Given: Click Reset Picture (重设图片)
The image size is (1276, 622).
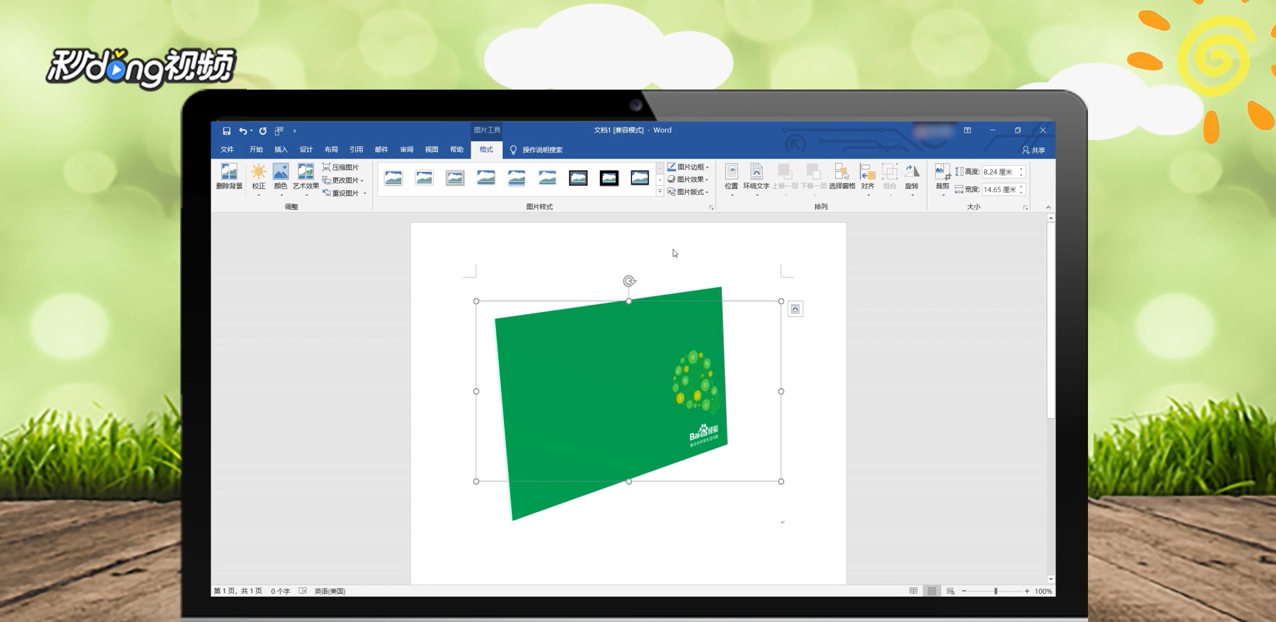Looking at the screenshot, I should tap(341, 193).
